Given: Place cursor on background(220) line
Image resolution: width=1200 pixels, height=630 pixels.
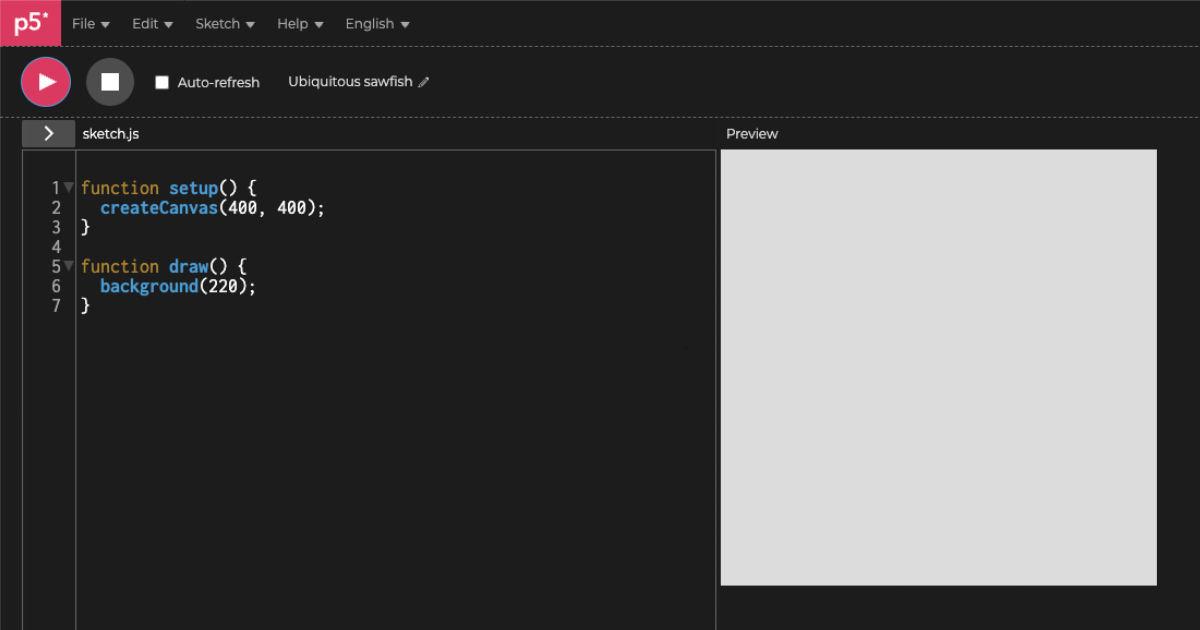Looking at the screenshot, I should [178, 286].
